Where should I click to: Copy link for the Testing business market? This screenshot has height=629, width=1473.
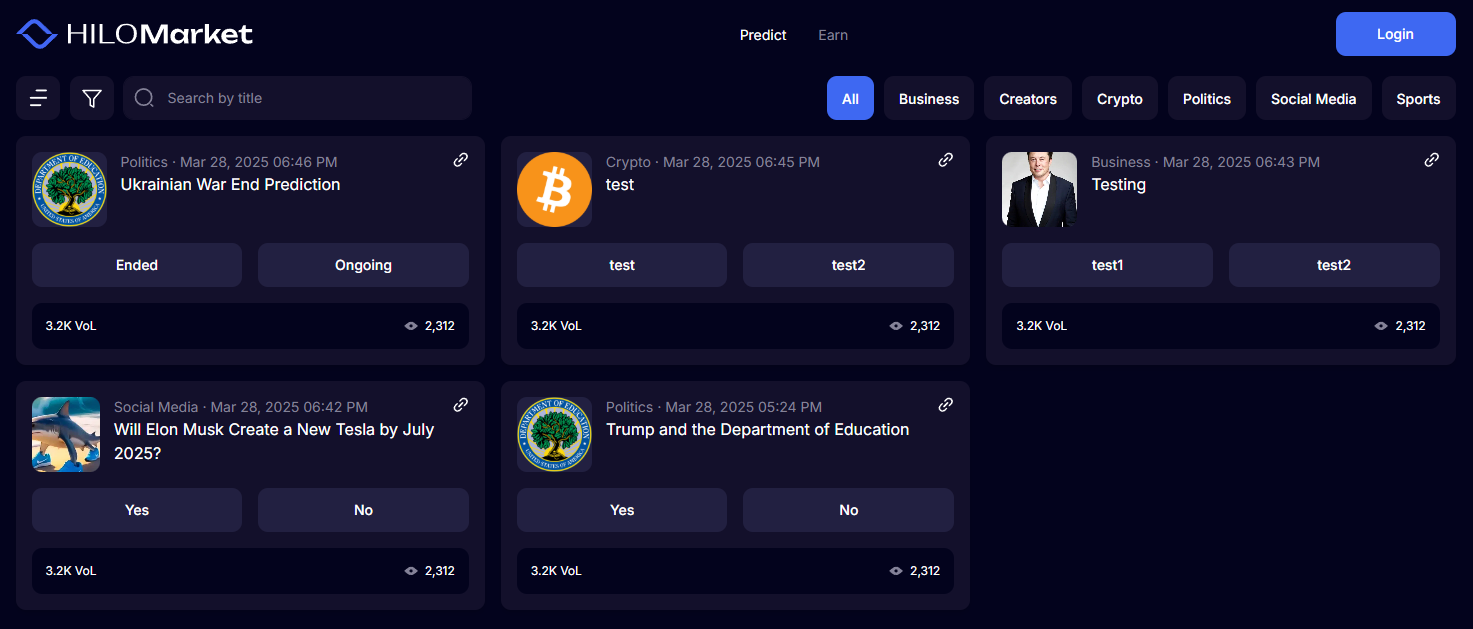(1432, 160)
